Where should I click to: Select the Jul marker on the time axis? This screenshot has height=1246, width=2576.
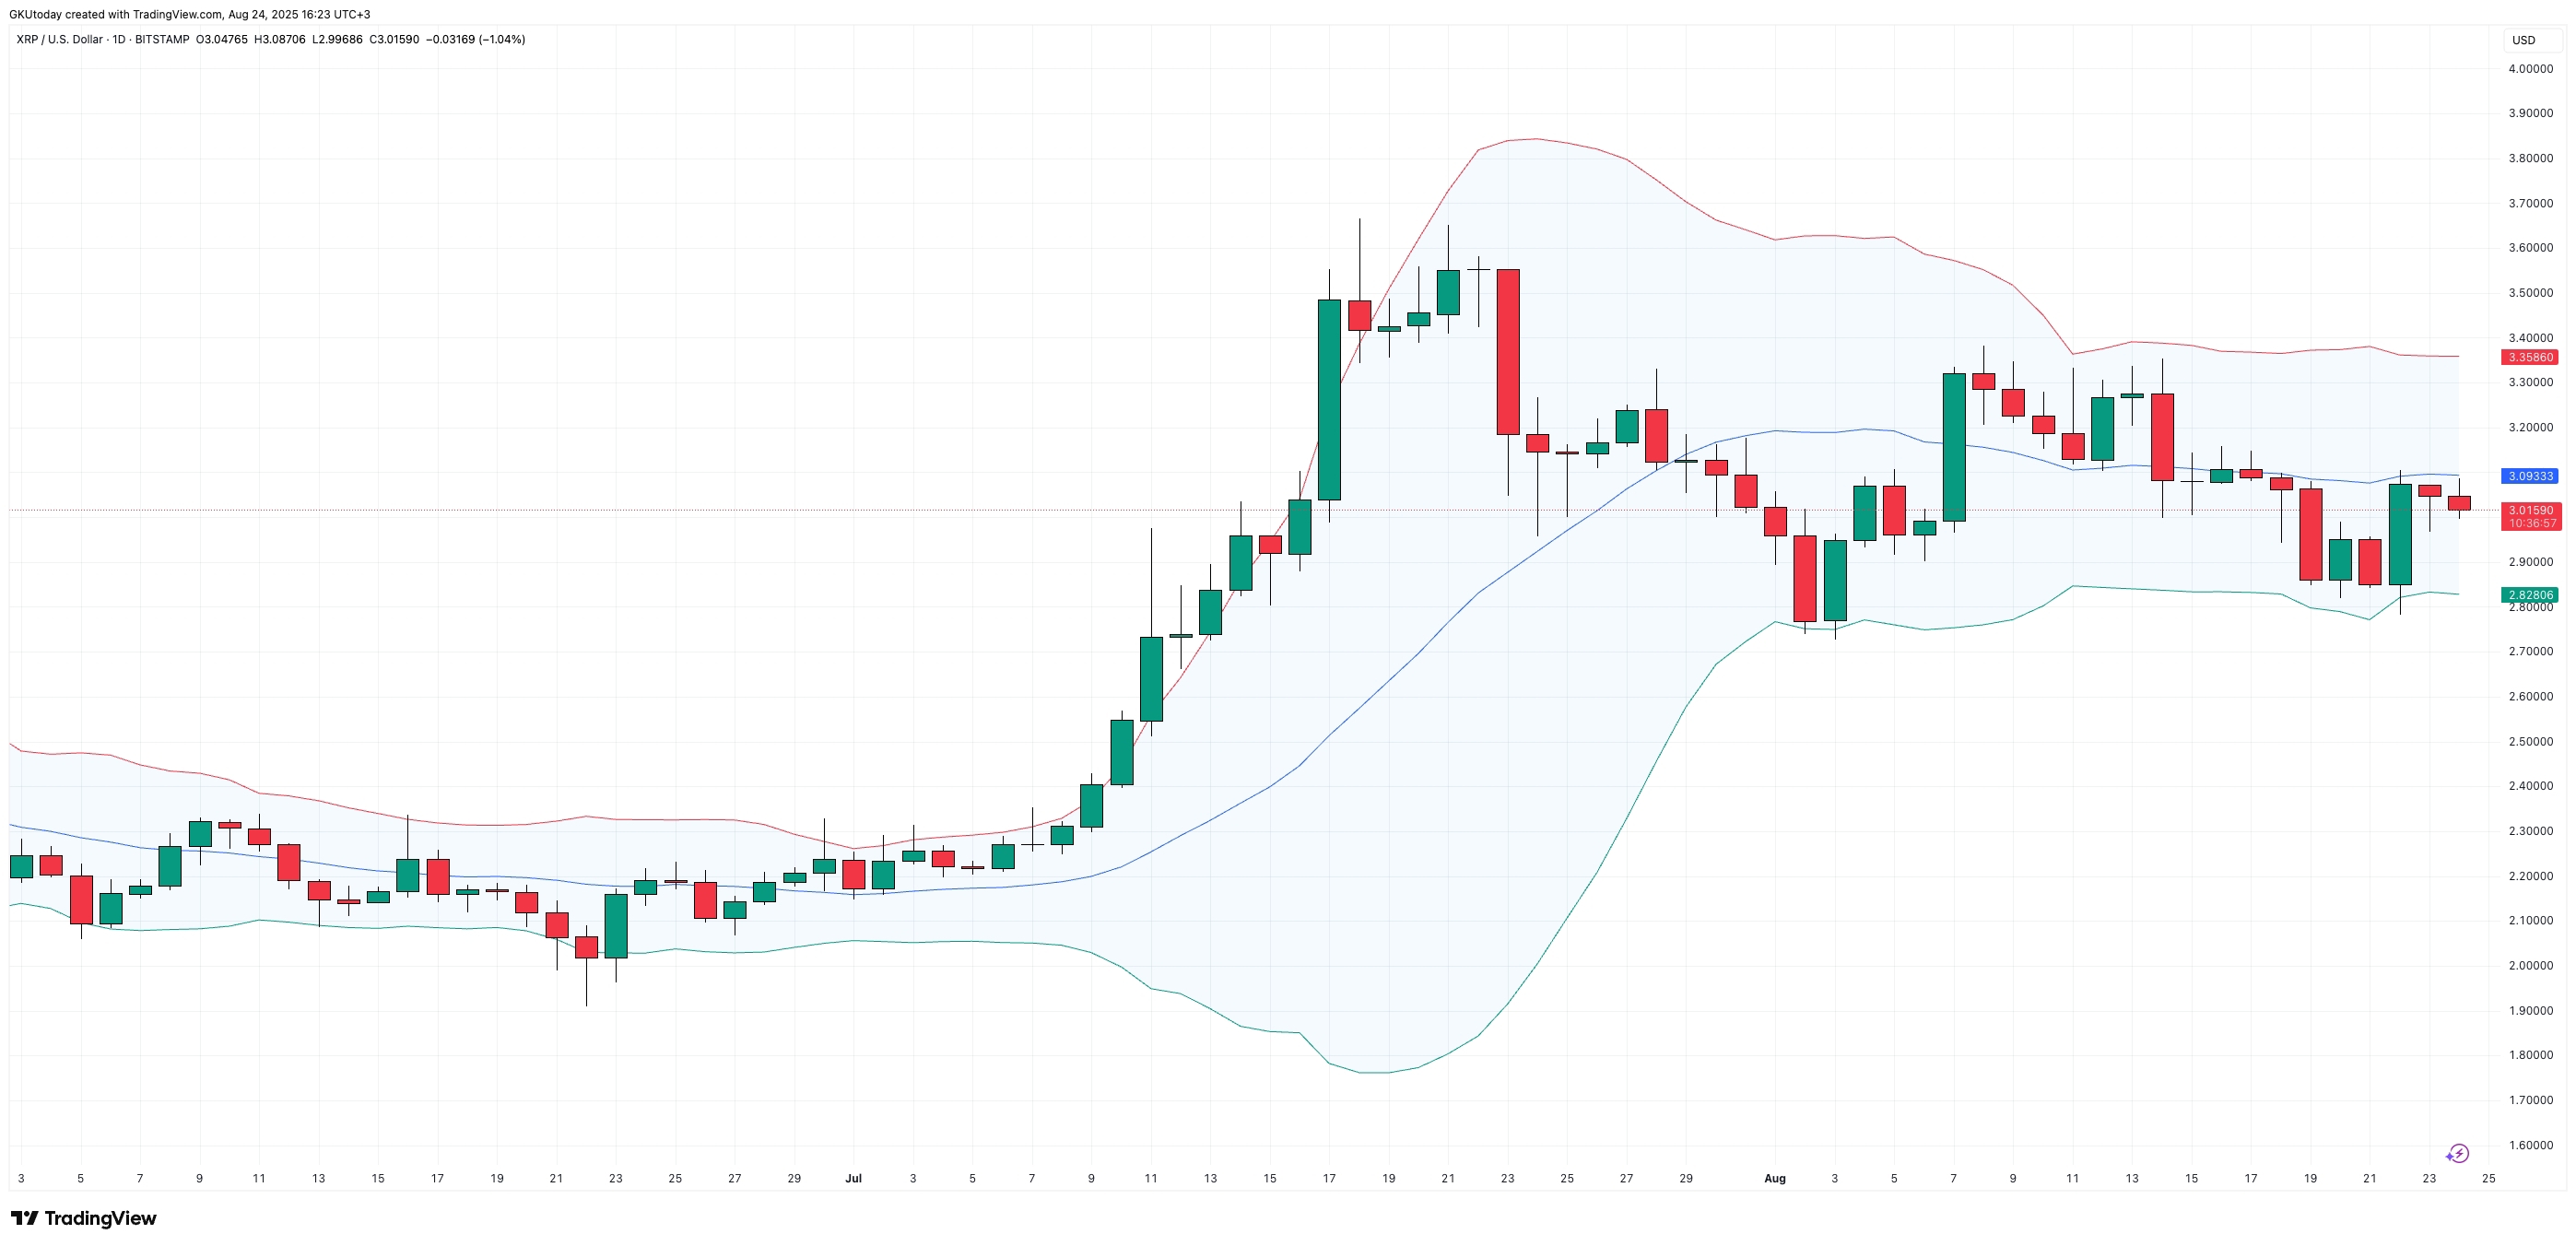(853, 1178)
